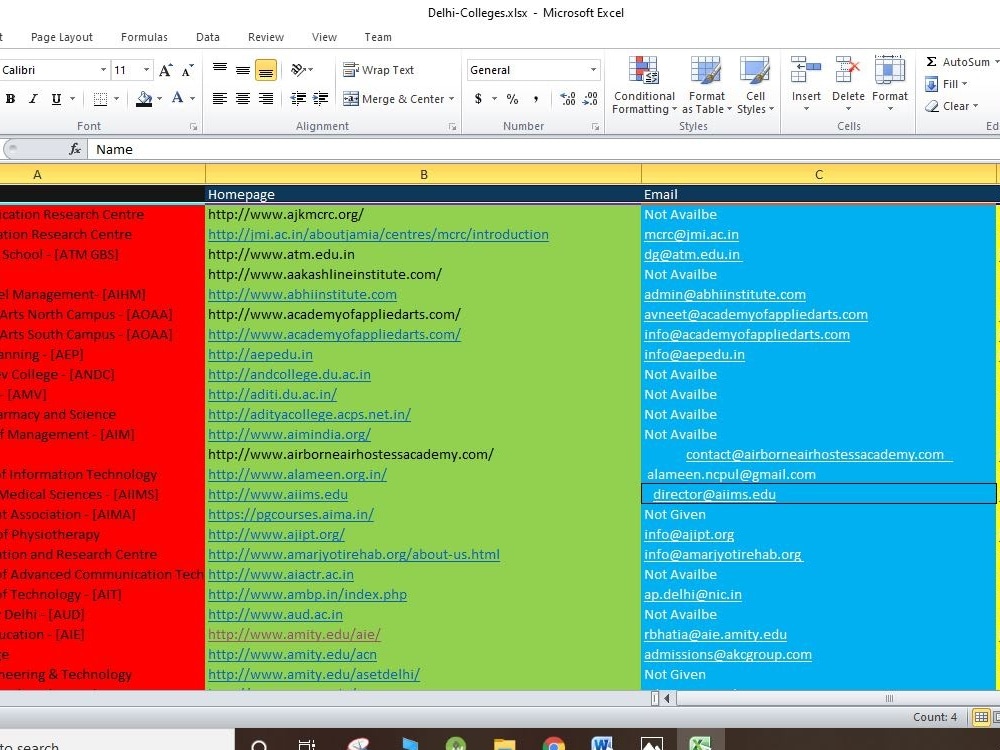
Task: Click the Borders icon
Action: point(100,99)
